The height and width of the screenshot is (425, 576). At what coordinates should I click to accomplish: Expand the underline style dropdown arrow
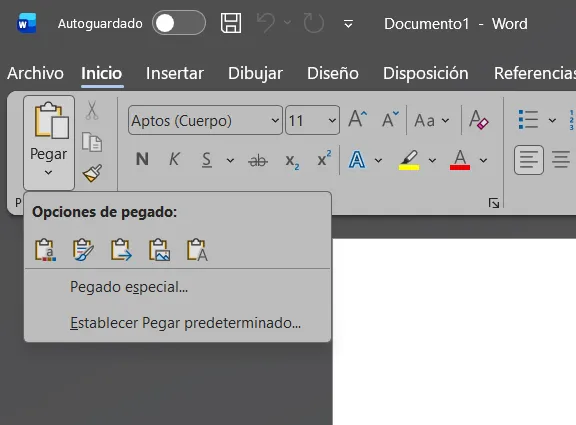(x=230, y=161)
